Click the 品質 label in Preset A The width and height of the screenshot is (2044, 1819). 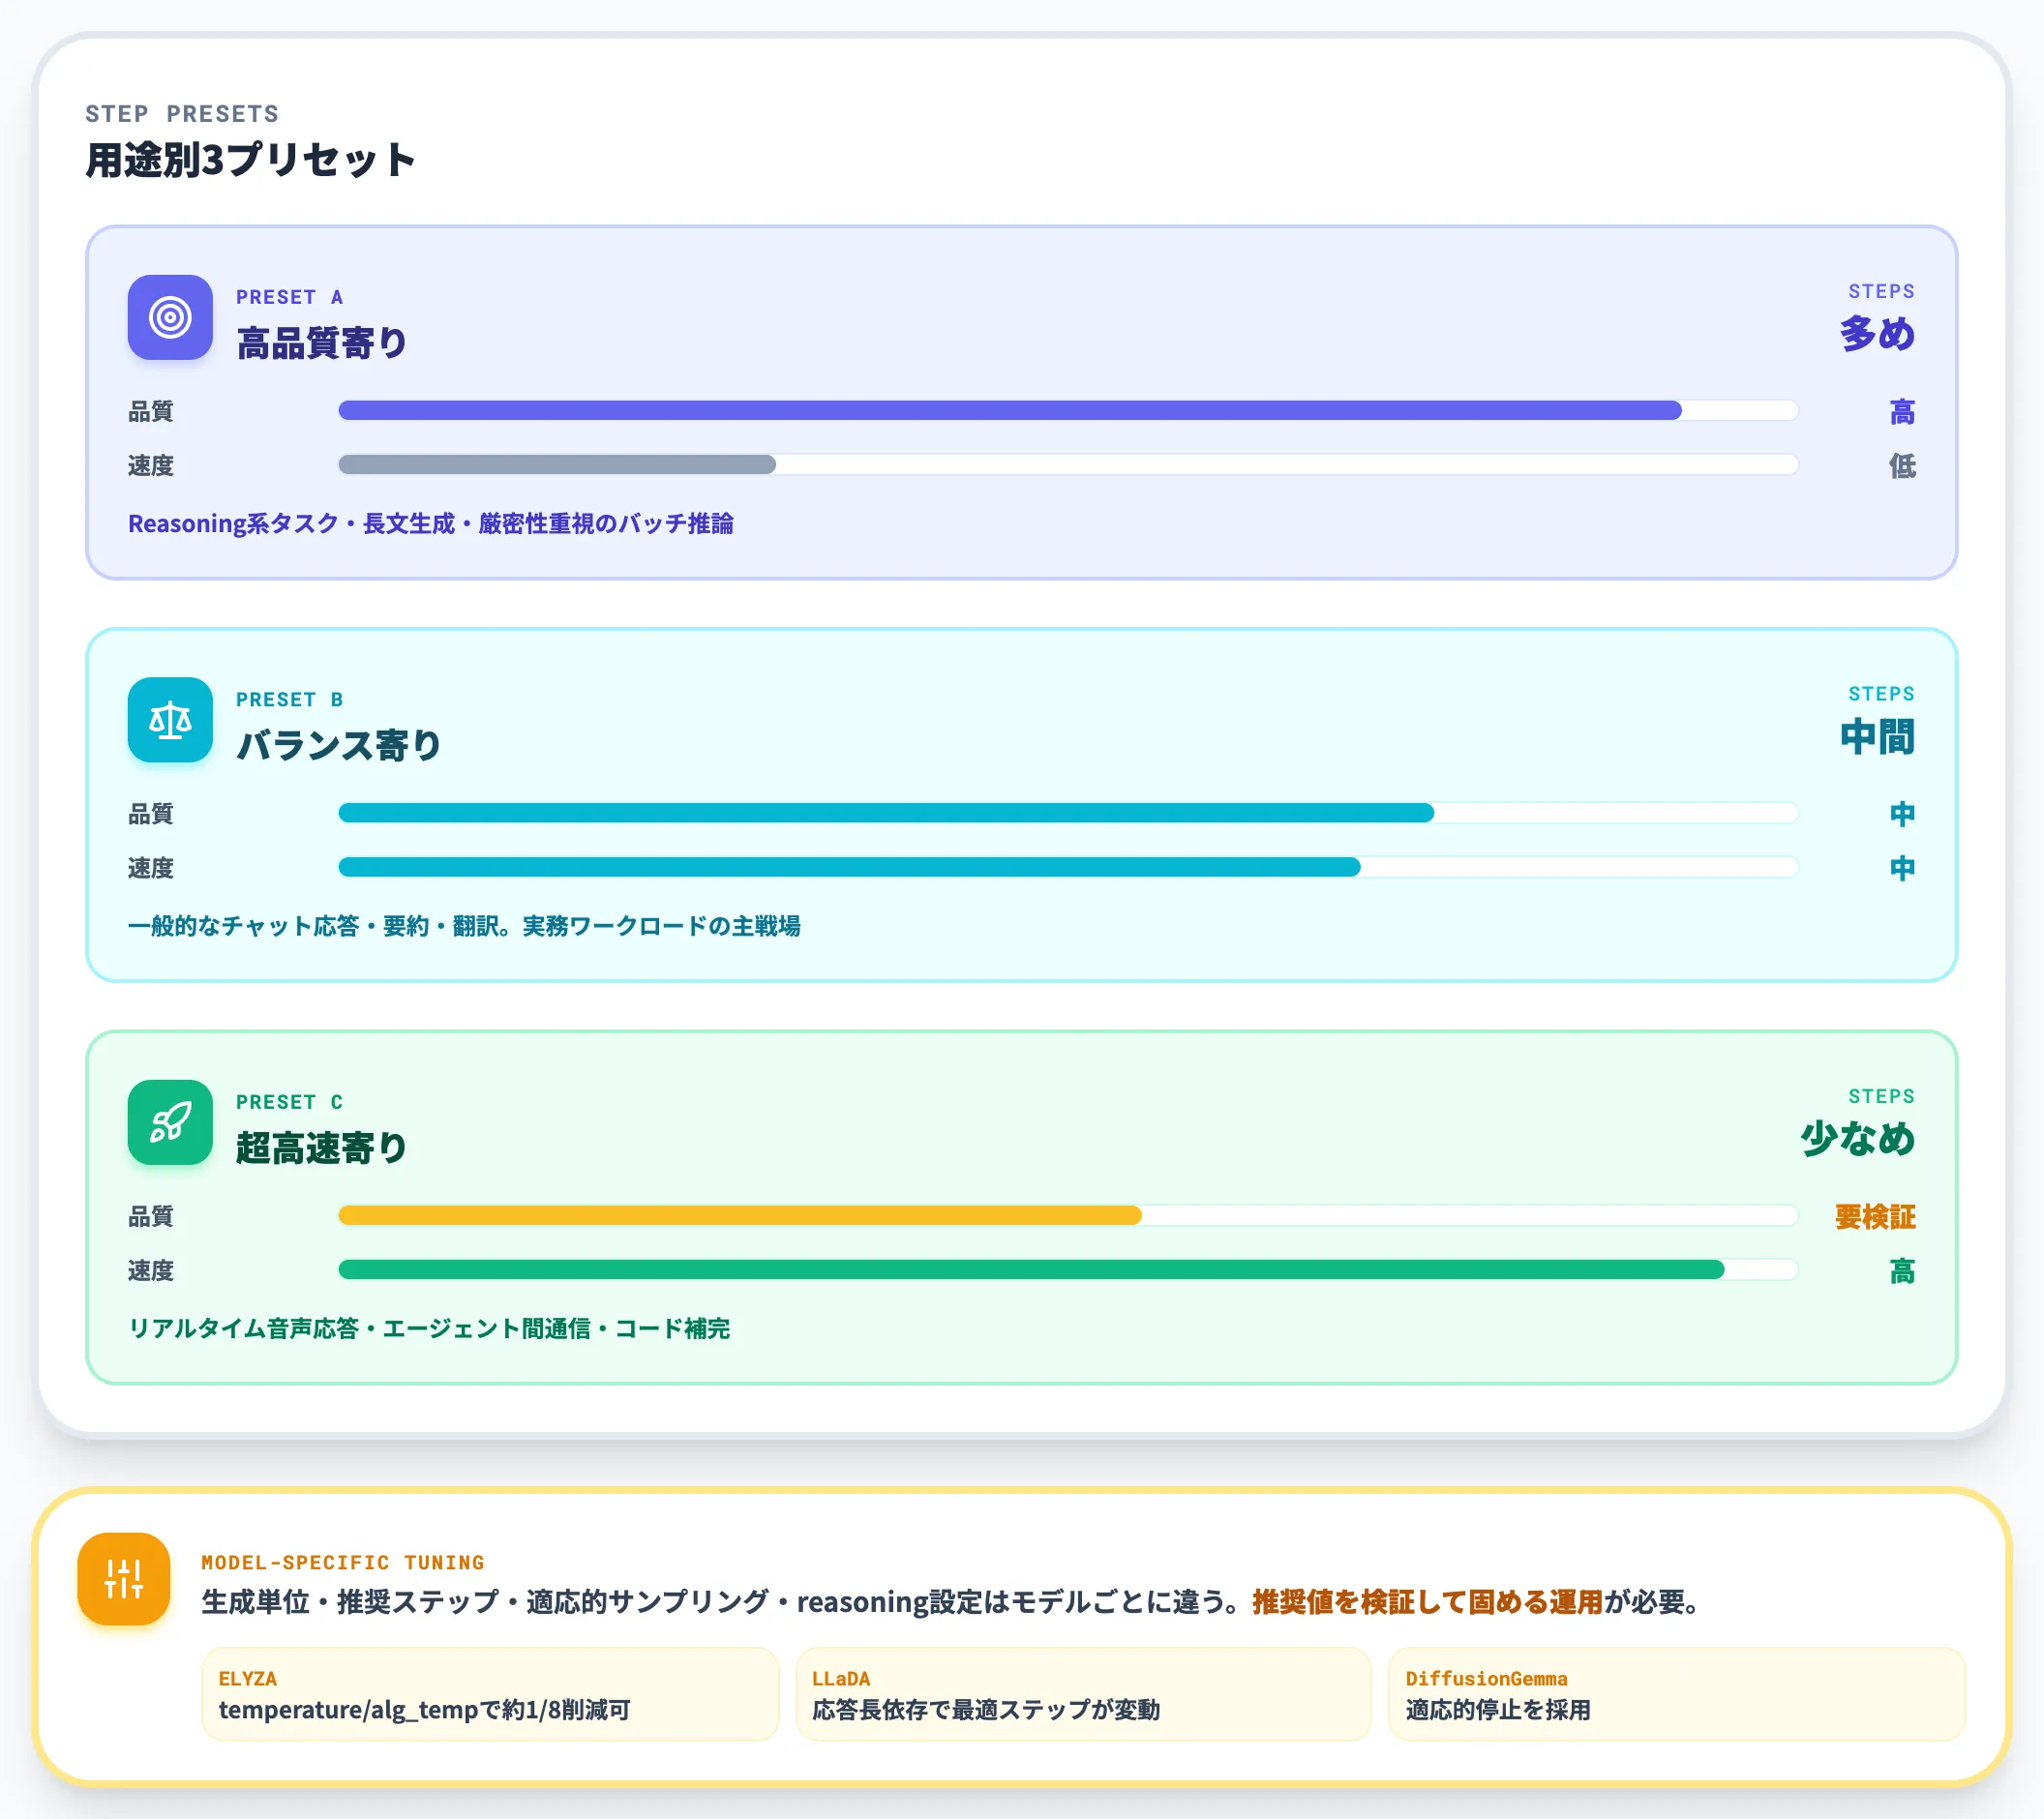151,411
